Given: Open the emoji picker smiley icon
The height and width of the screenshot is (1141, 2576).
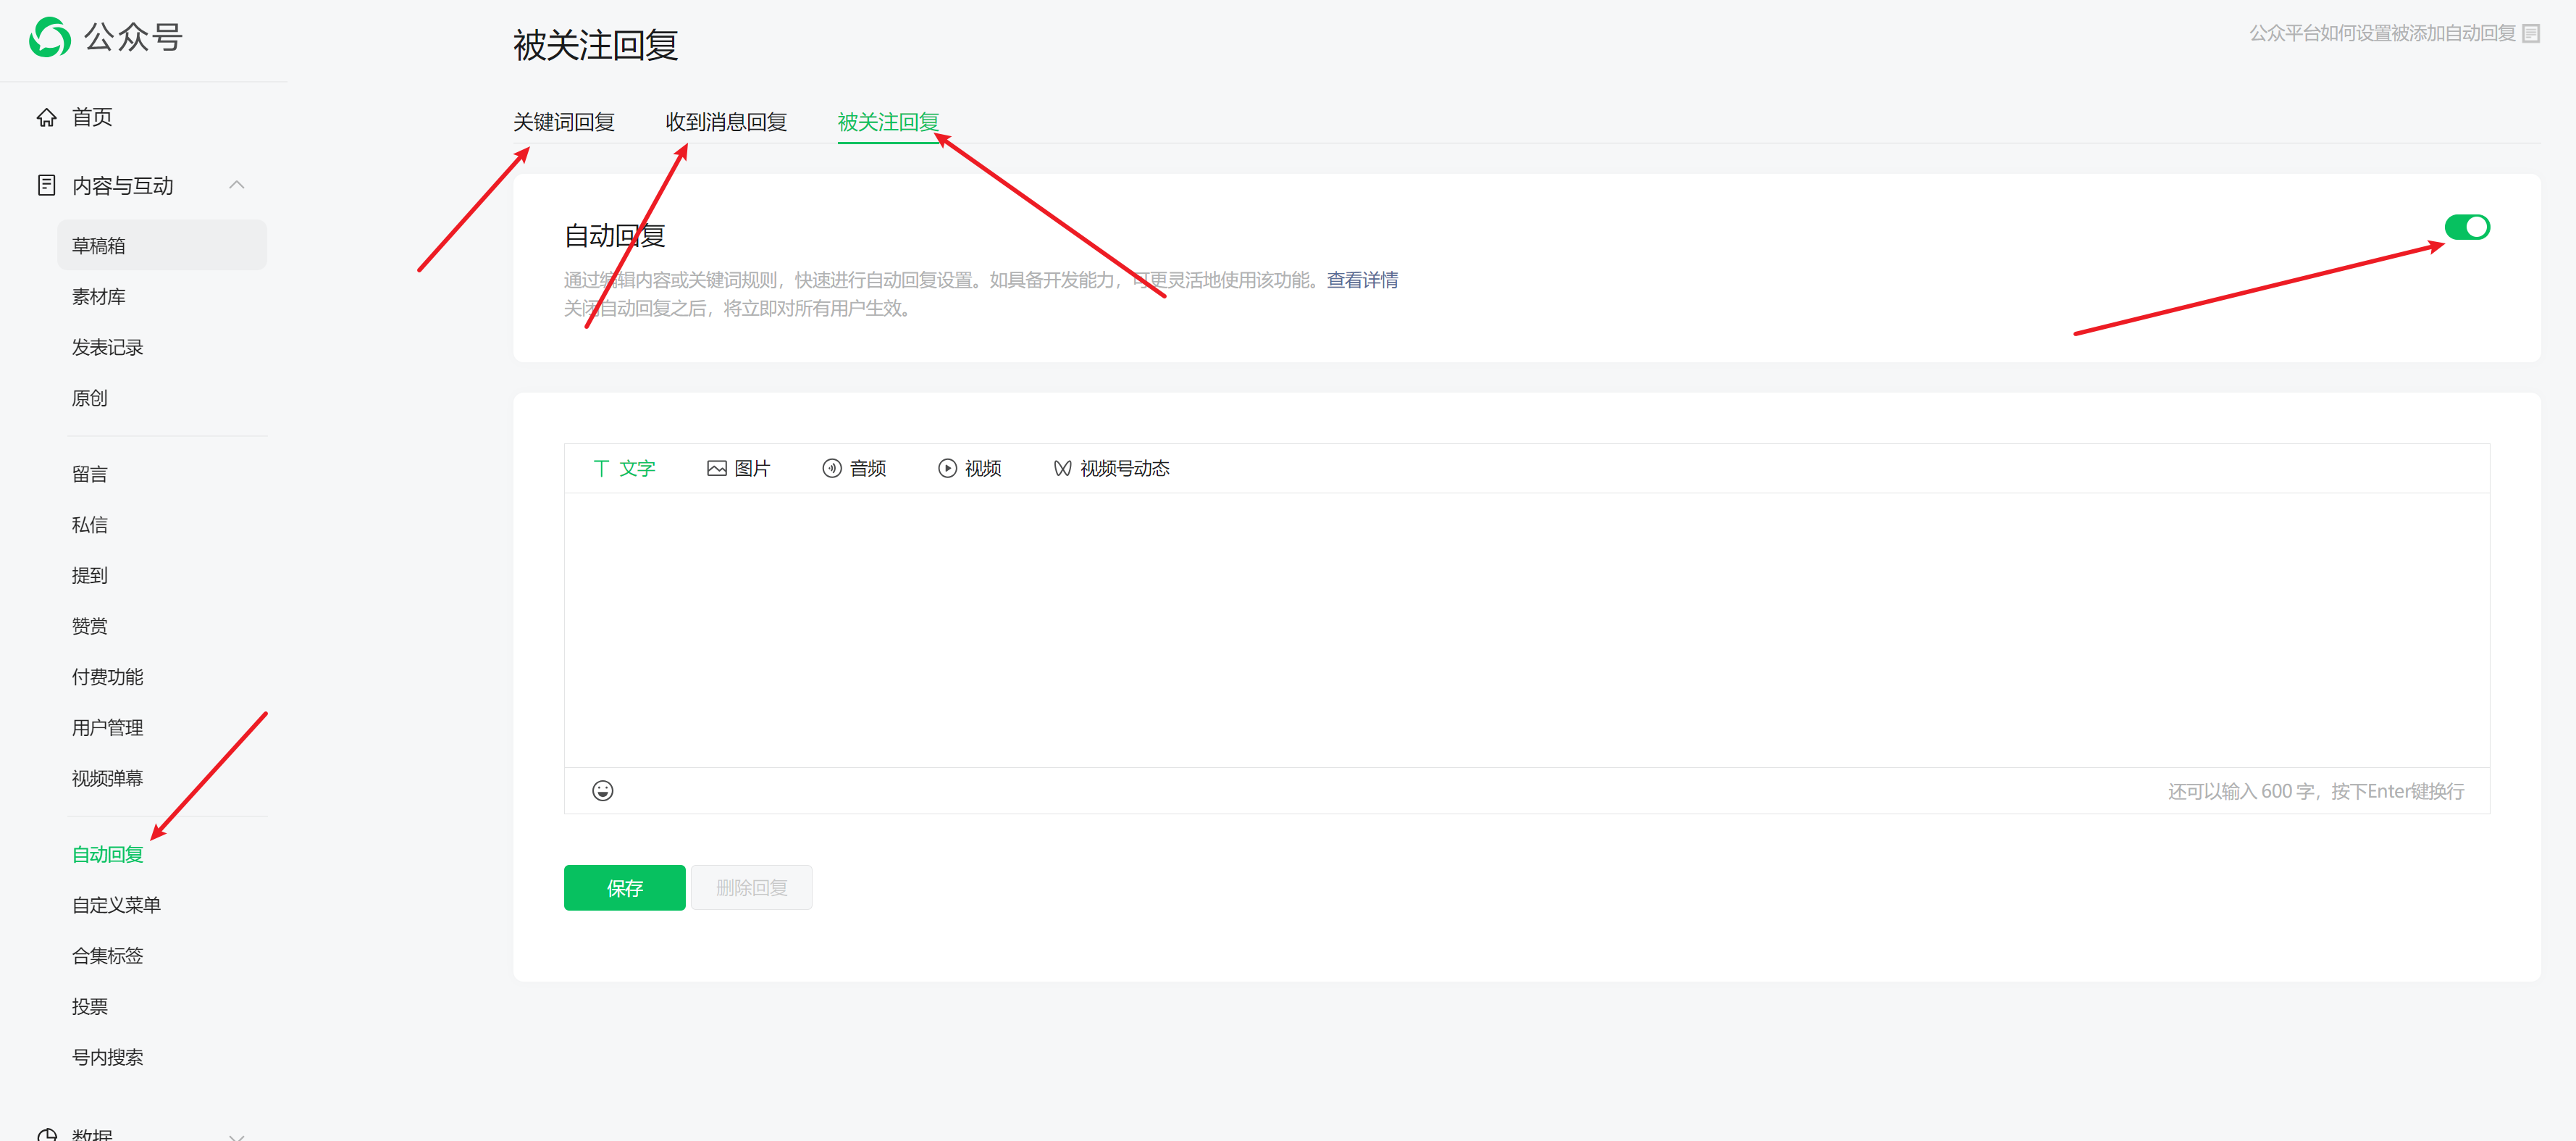Looking at the screenshot, I should tap(602, 791).
